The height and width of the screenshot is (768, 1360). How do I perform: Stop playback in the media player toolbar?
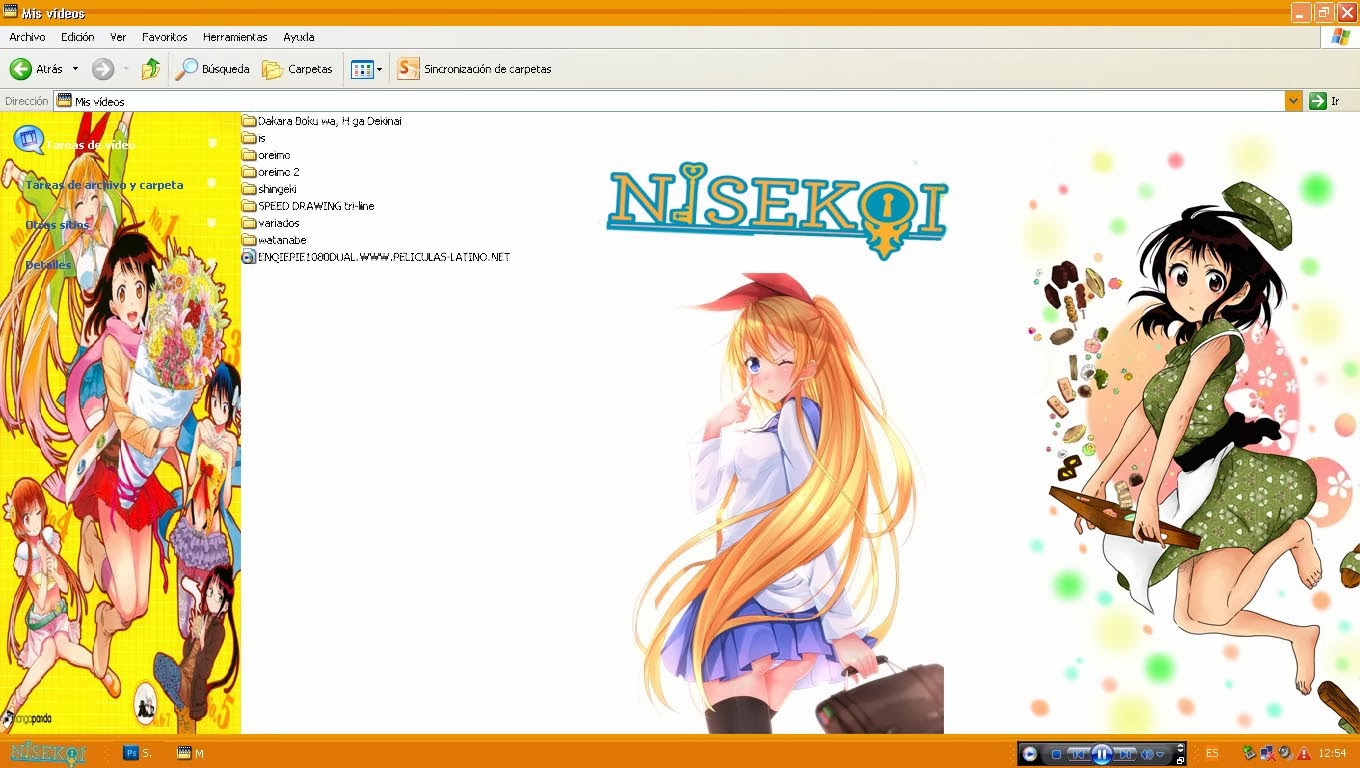point(1056,754)
